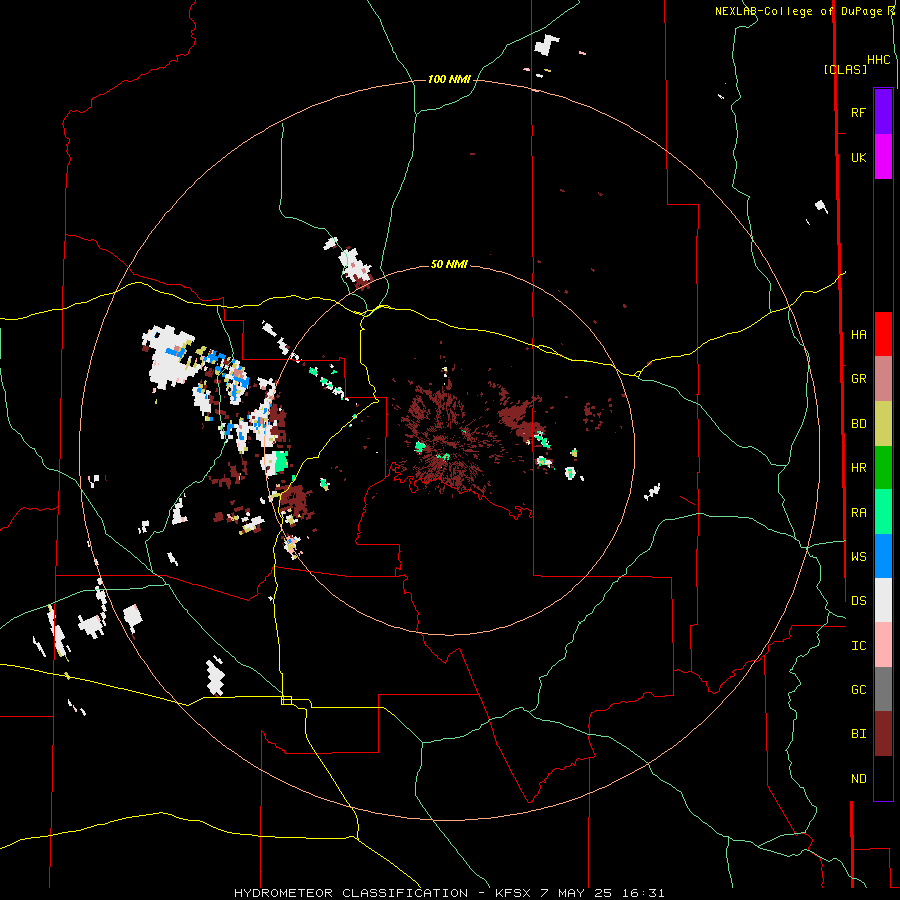Click the green HR legend swatch
The width and height of the screenshot is (900, 900).
883,468
